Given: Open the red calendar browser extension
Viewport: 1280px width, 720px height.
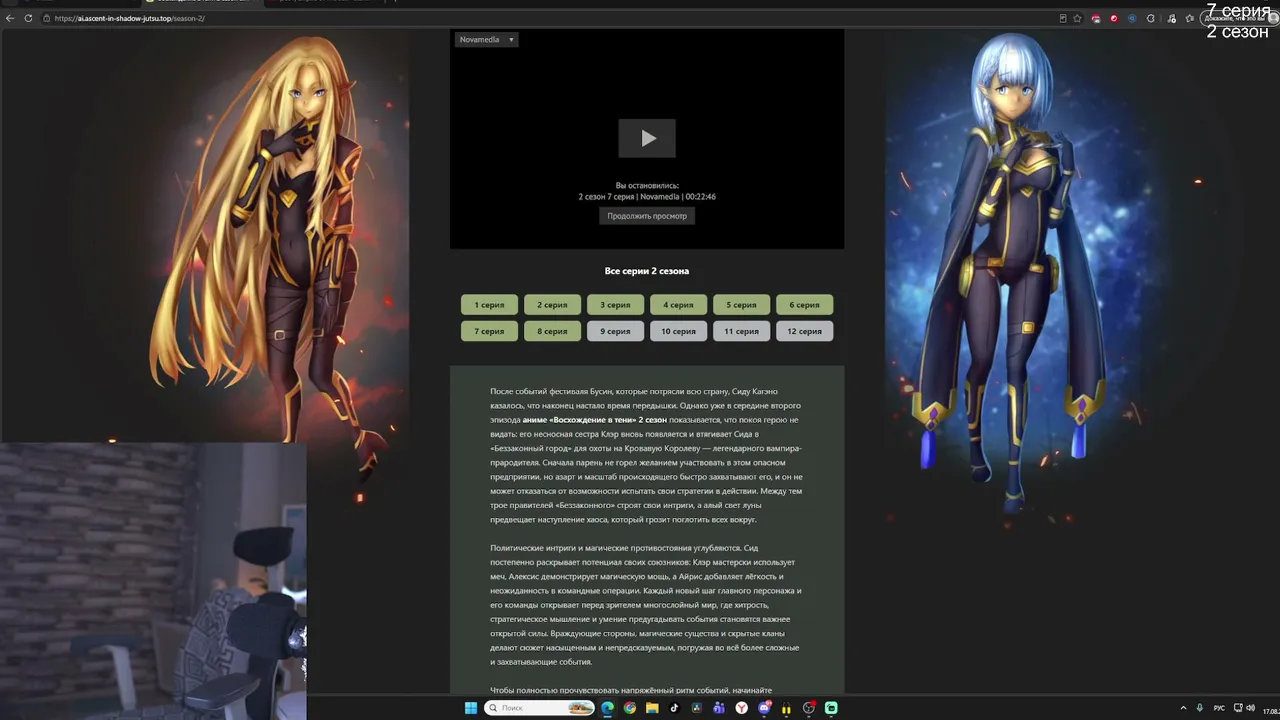Looking at the screenshot, I should [1096, 18].
